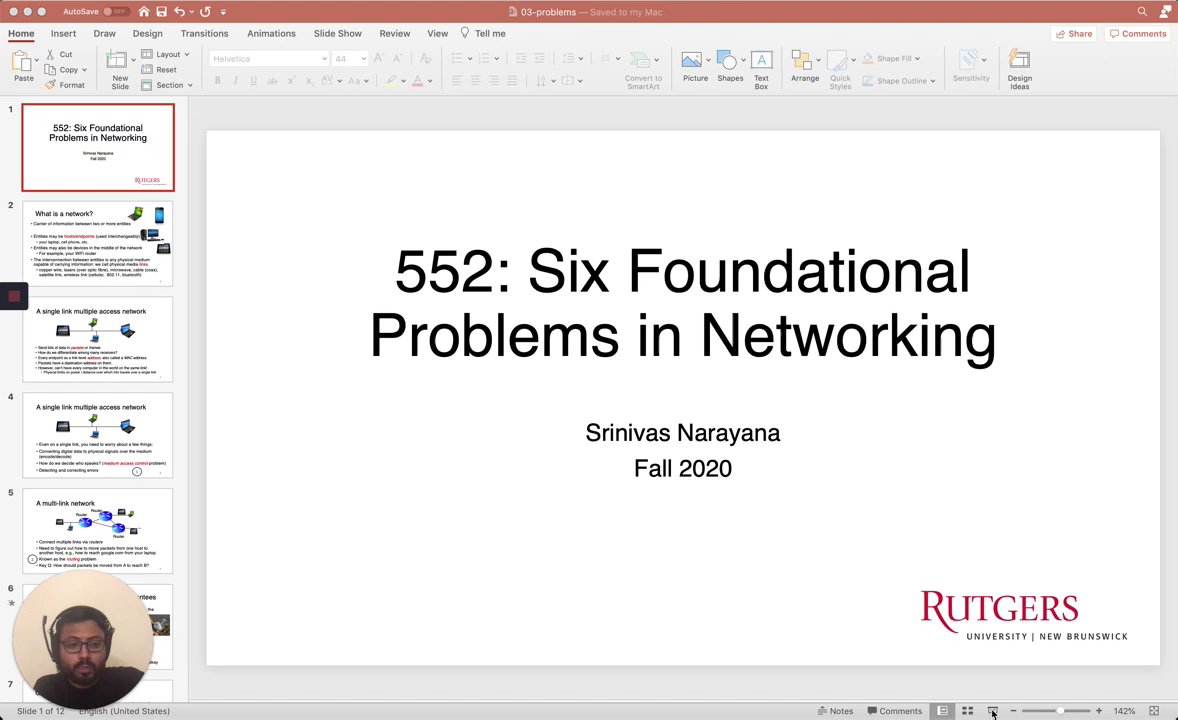Open the Shape Fill dropdown
The height and width of the screenshot is (720, 1178).
click(891, 58)
